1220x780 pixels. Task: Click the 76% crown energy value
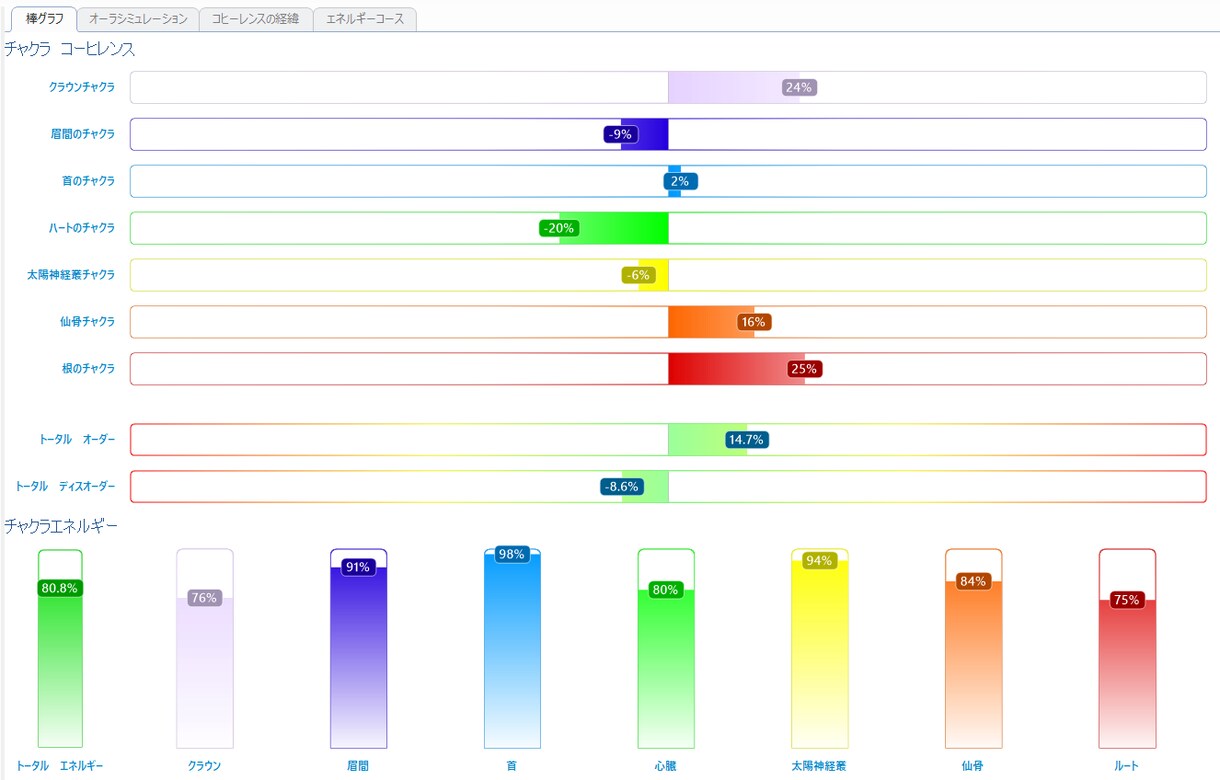click(204, 598)
